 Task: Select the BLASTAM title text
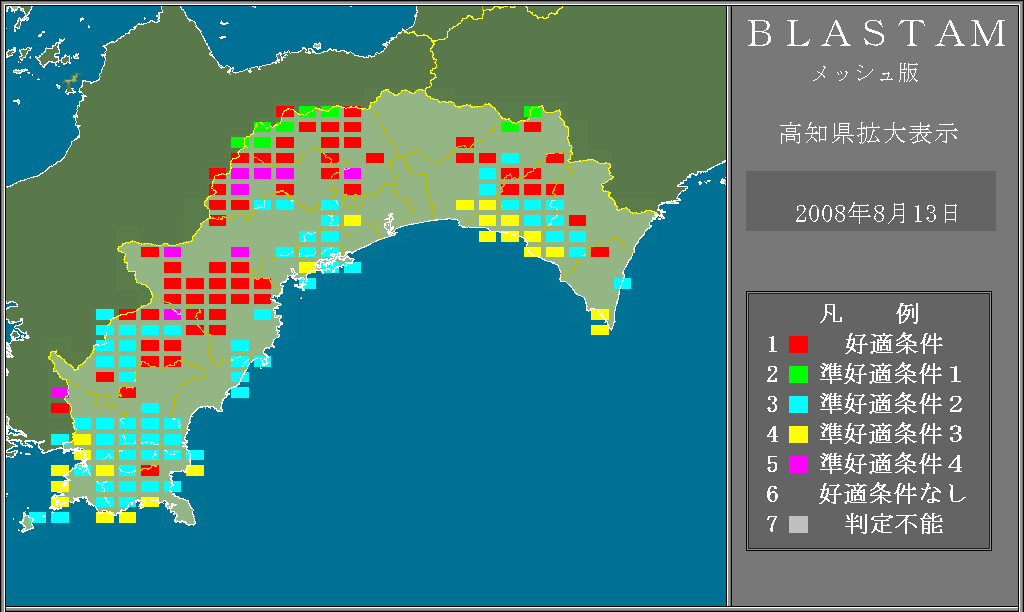tap(877, 33)
